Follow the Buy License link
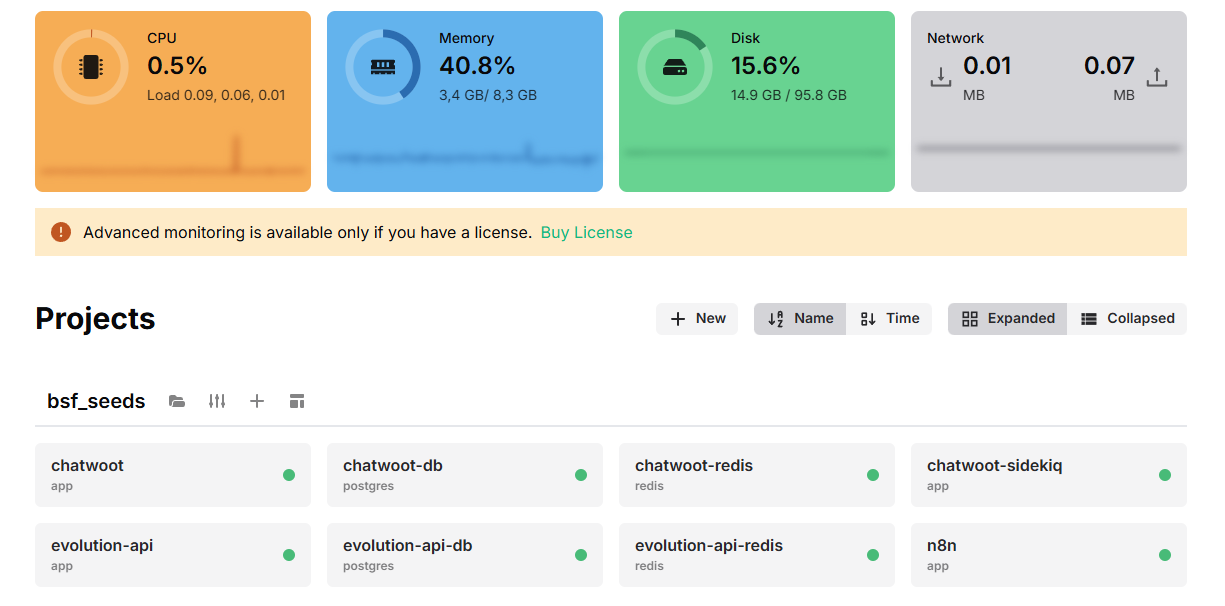This screenshot has width=1225, height=606. click(x=586, y=232)
